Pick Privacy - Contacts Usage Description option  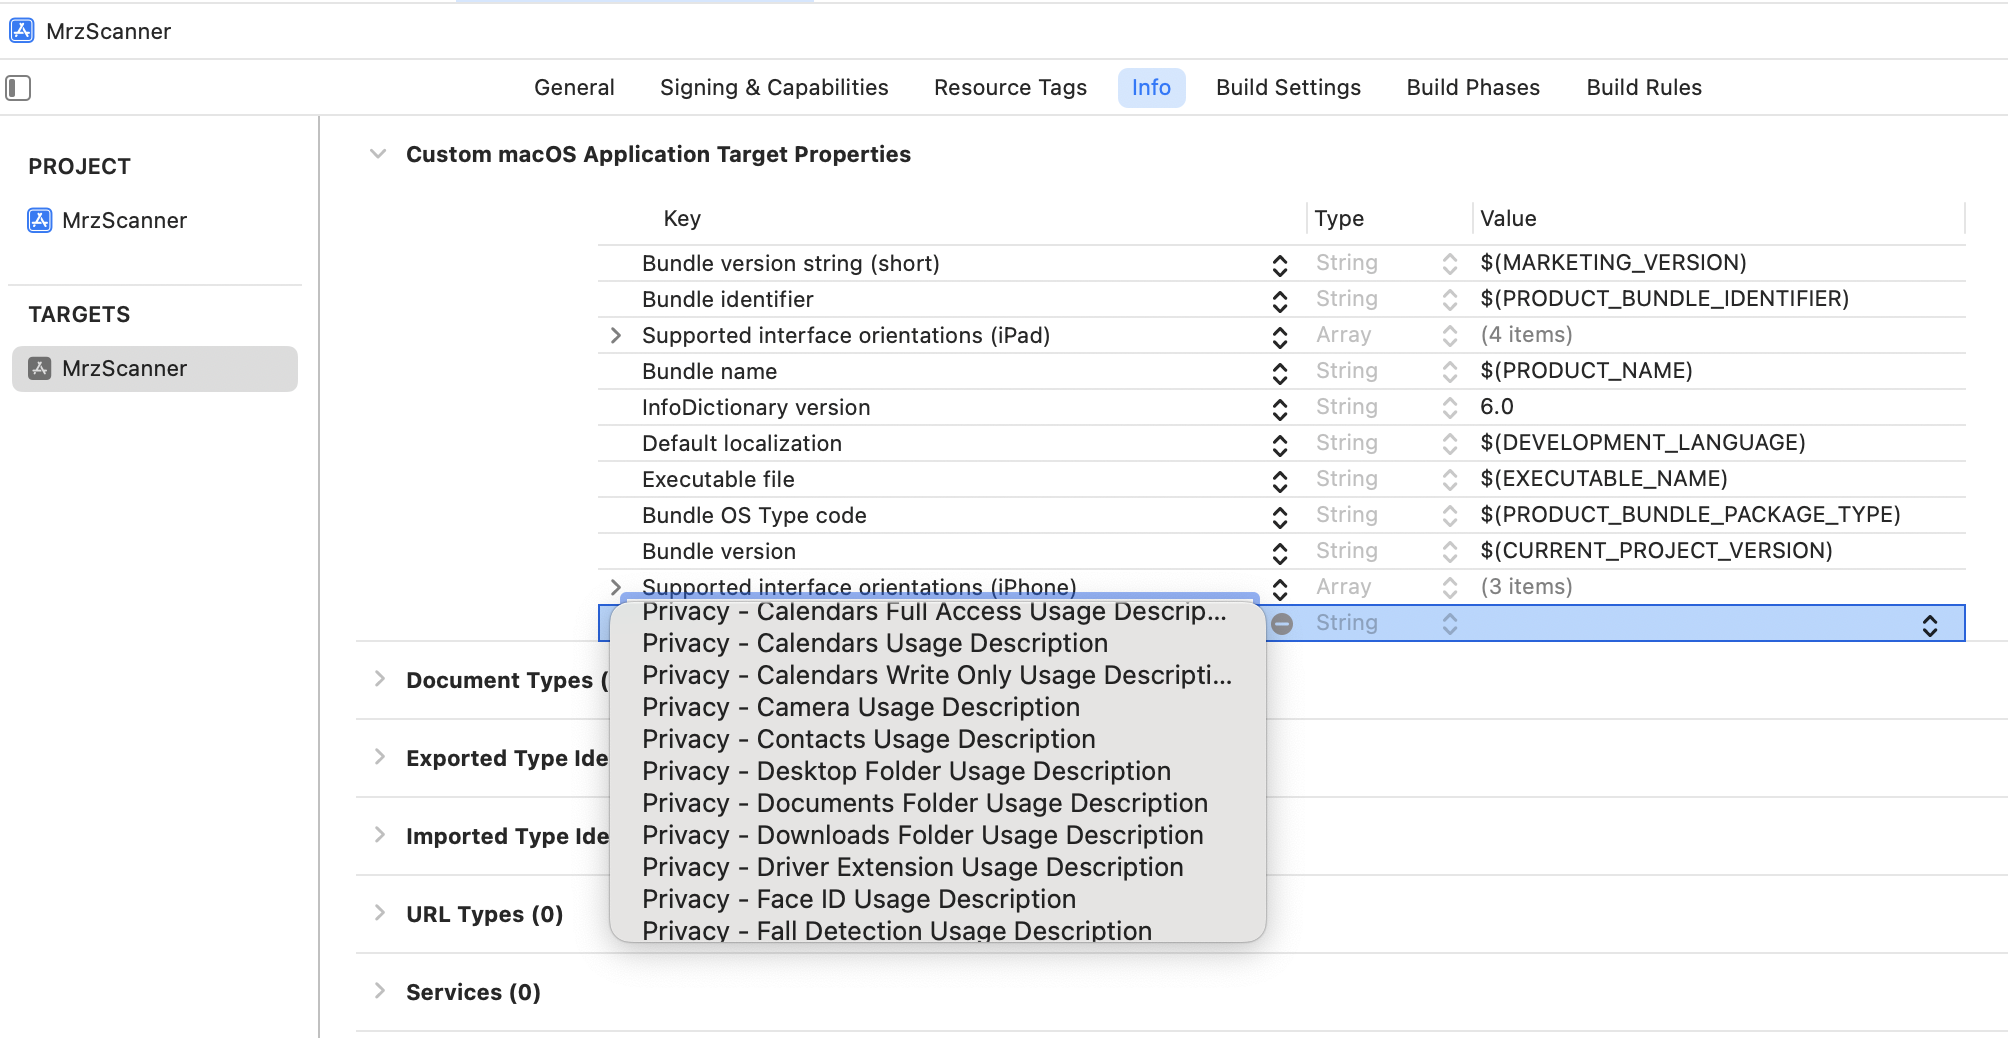pyautogui.click(x=868, y=739)
